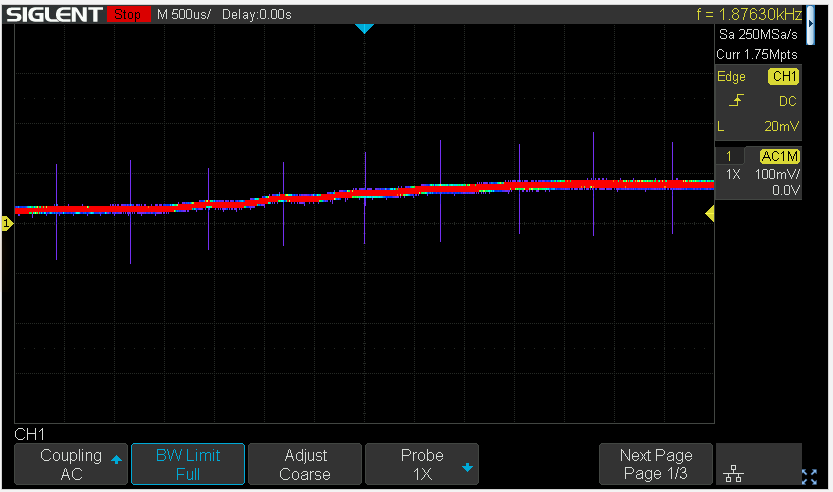Click the CH1 menu title label
The image size is (833, 492).
[30, 434]
